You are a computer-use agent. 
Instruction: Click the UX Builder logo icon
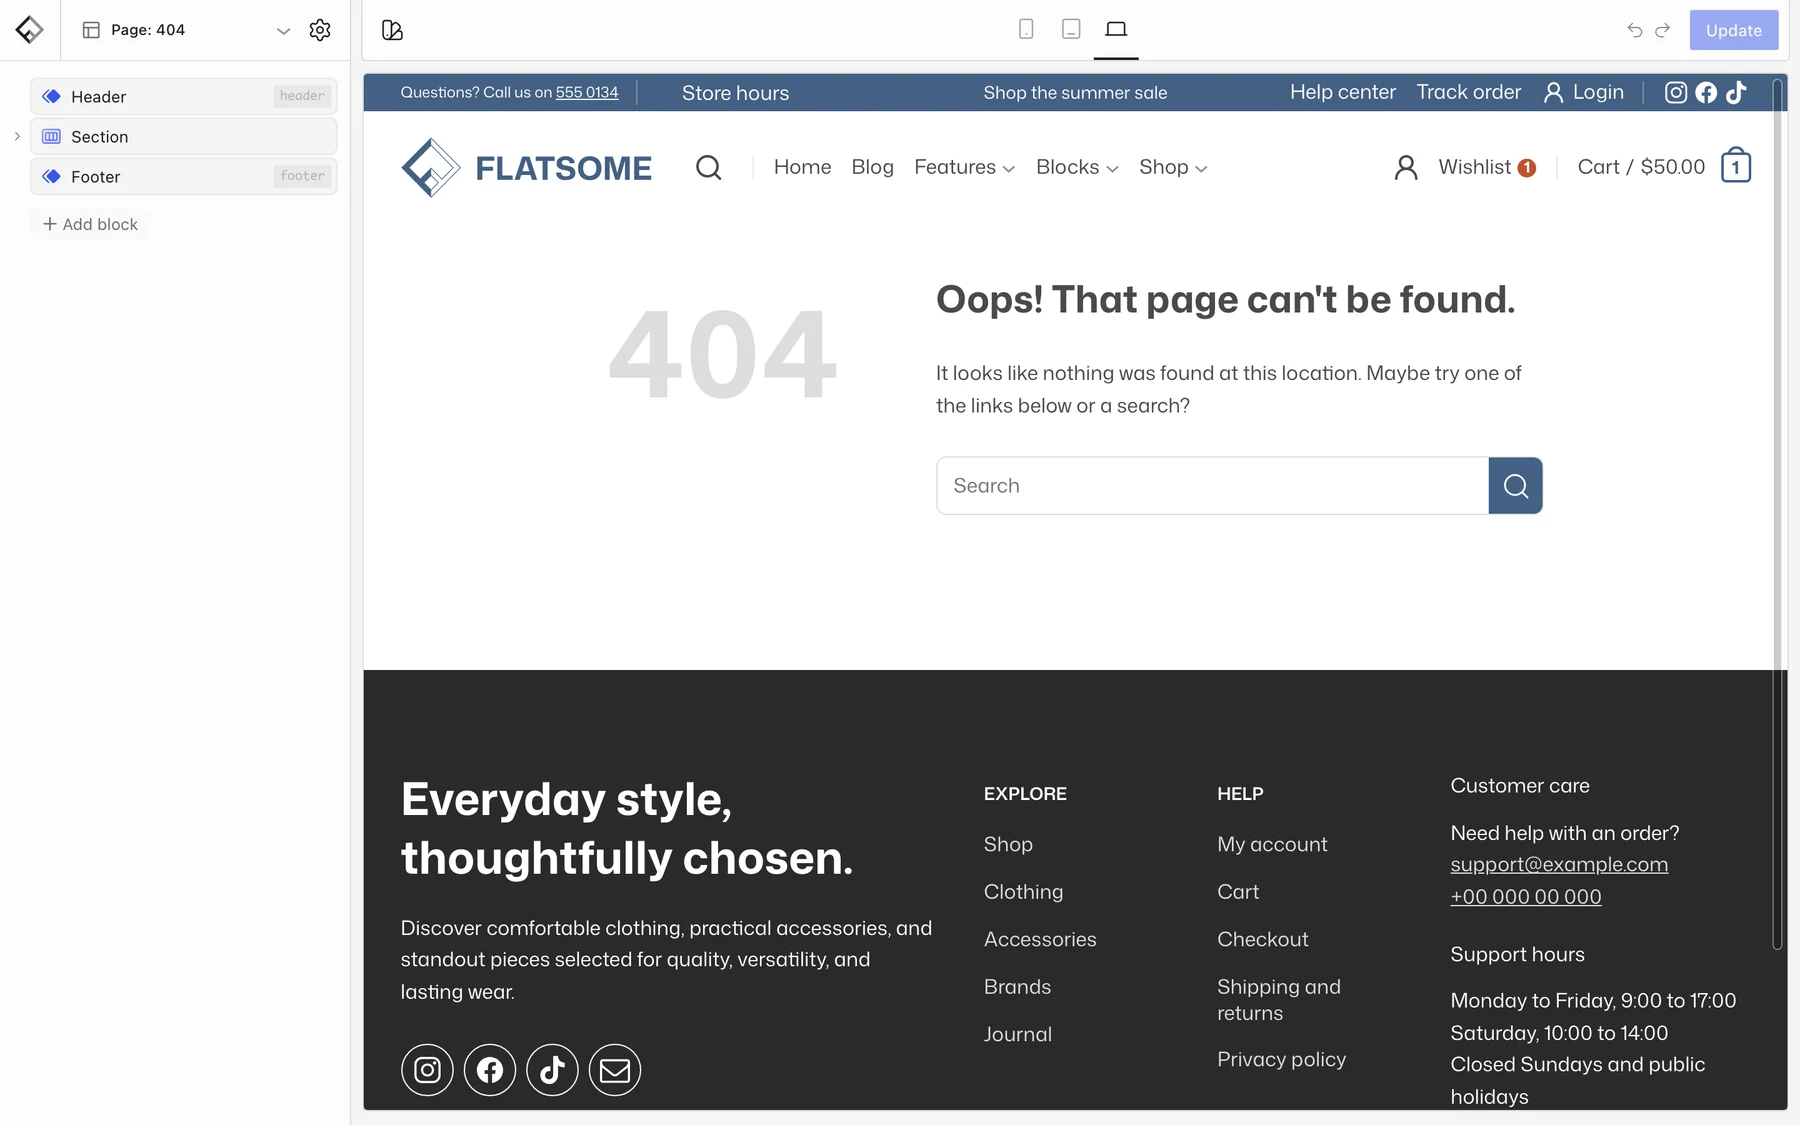pos(30,30)
